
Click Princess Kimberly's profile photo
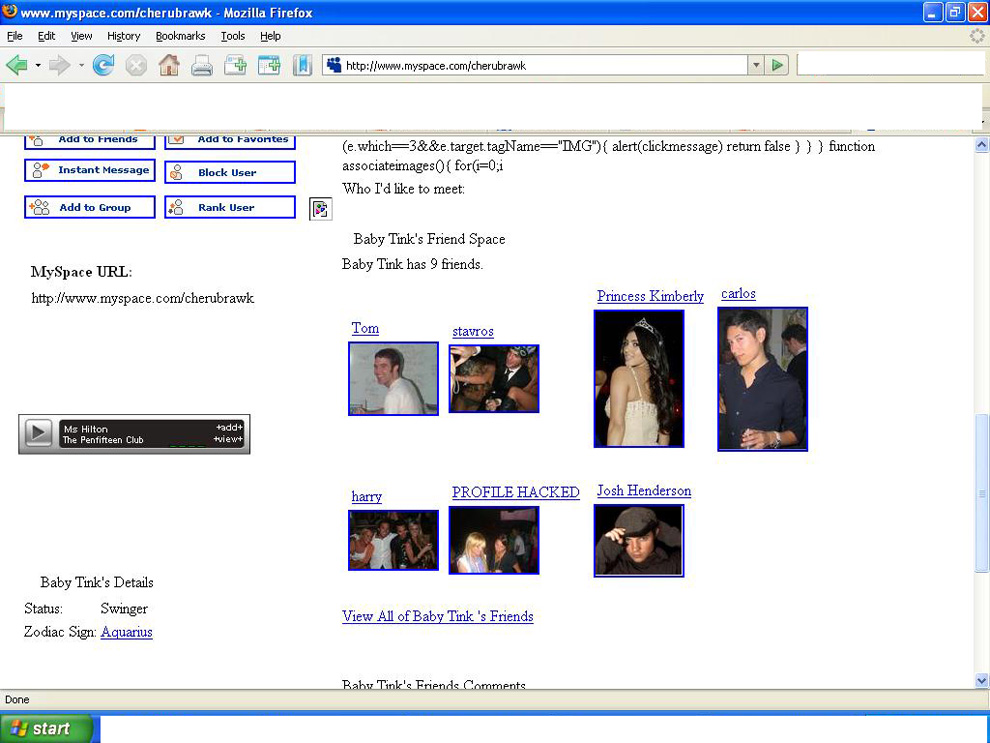(x=639, y=379)
